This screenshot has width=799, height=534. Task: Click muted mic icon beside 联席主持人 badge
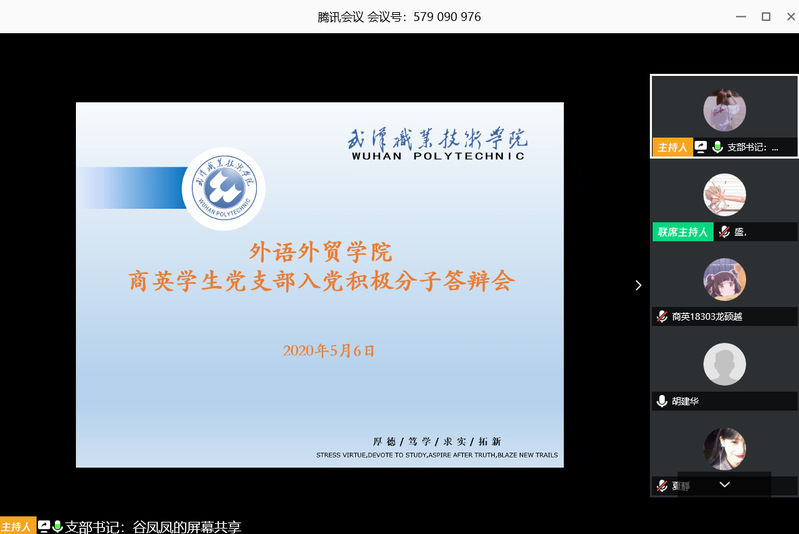point(723,232)
